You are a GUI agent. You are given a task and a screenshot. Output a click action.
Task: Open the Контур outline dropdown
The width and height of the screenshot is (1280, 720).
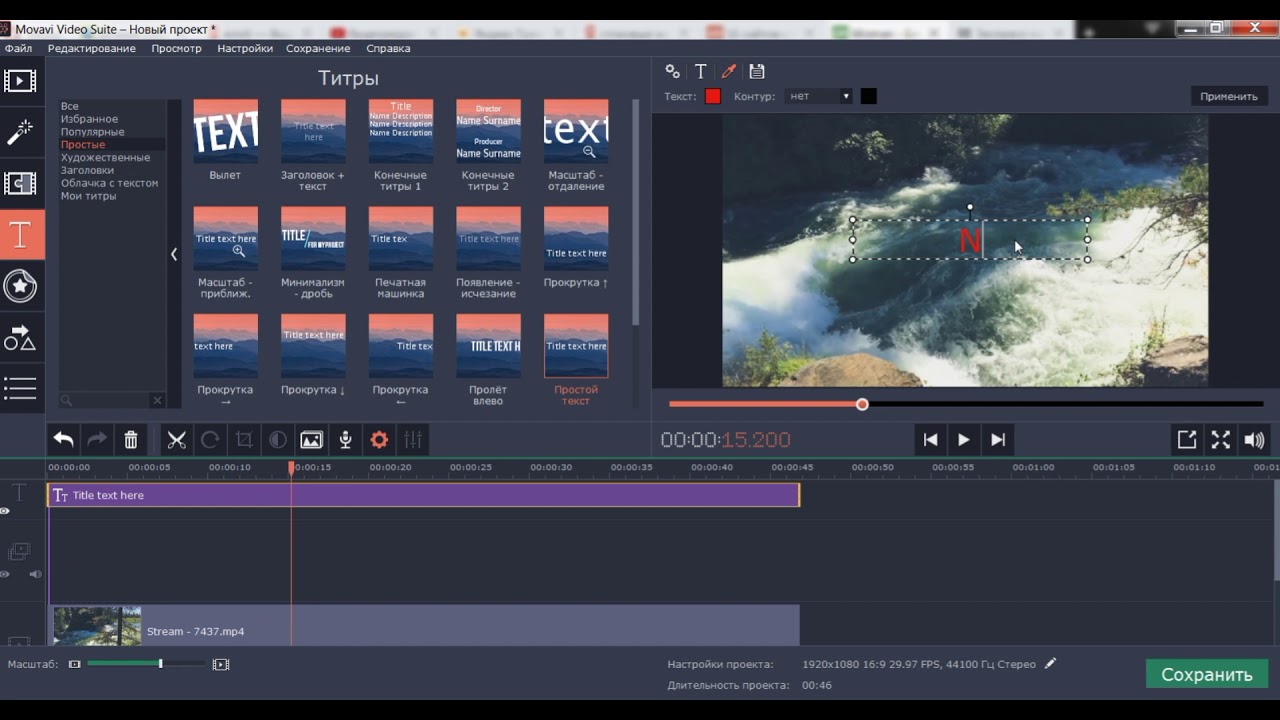click(x=820, y=96)
